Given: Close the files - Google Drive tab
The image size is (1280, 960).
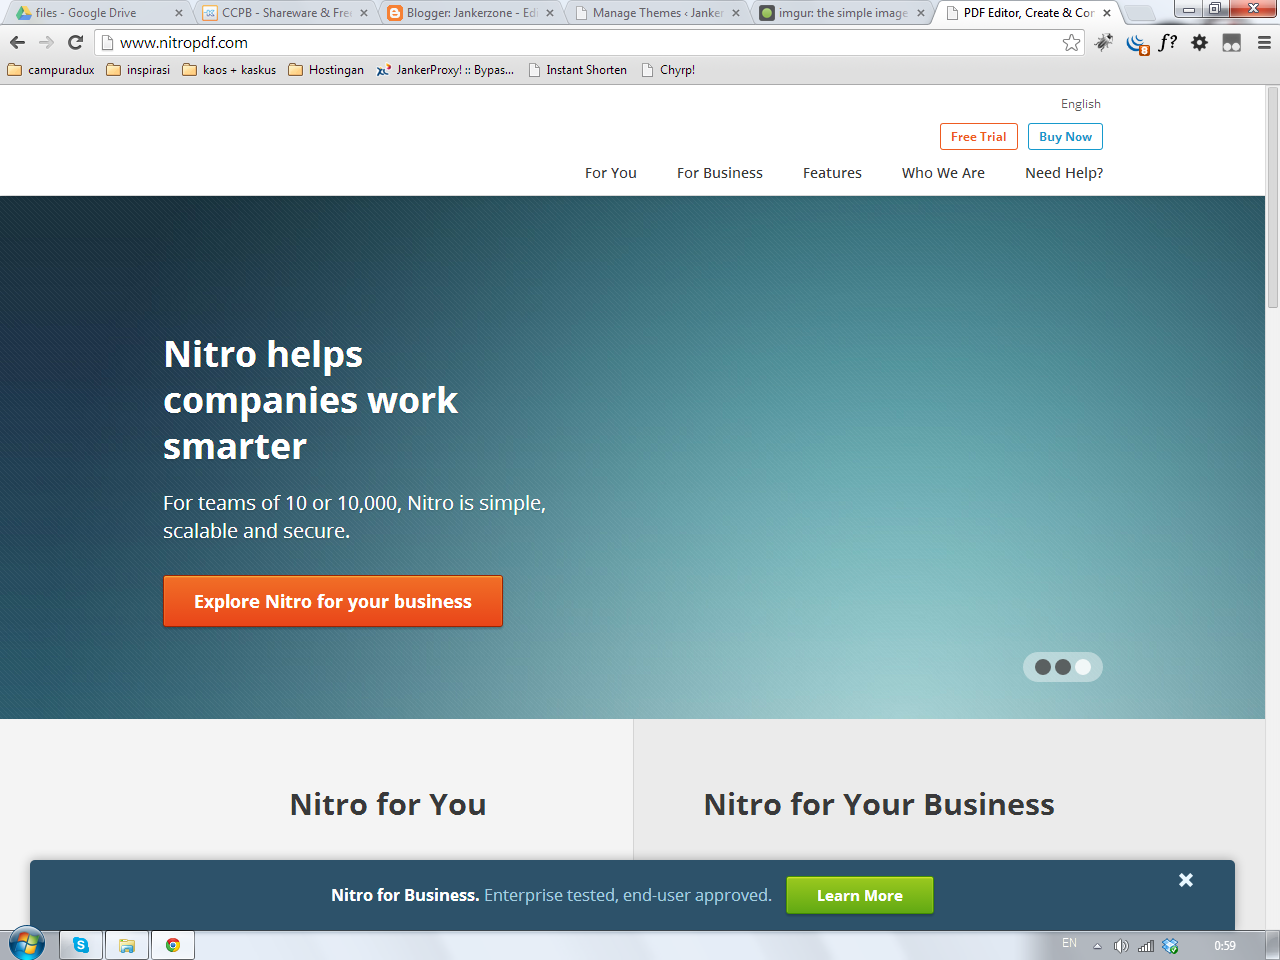Looking at the screenshot, I should point(179,13).
